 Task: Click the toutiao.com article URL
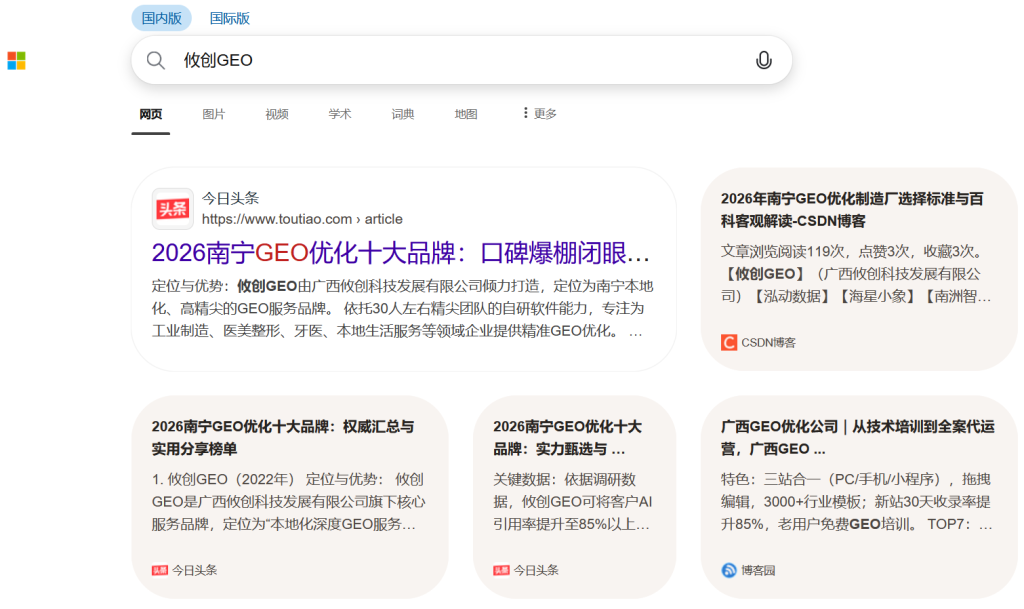(x=302, y=219)
